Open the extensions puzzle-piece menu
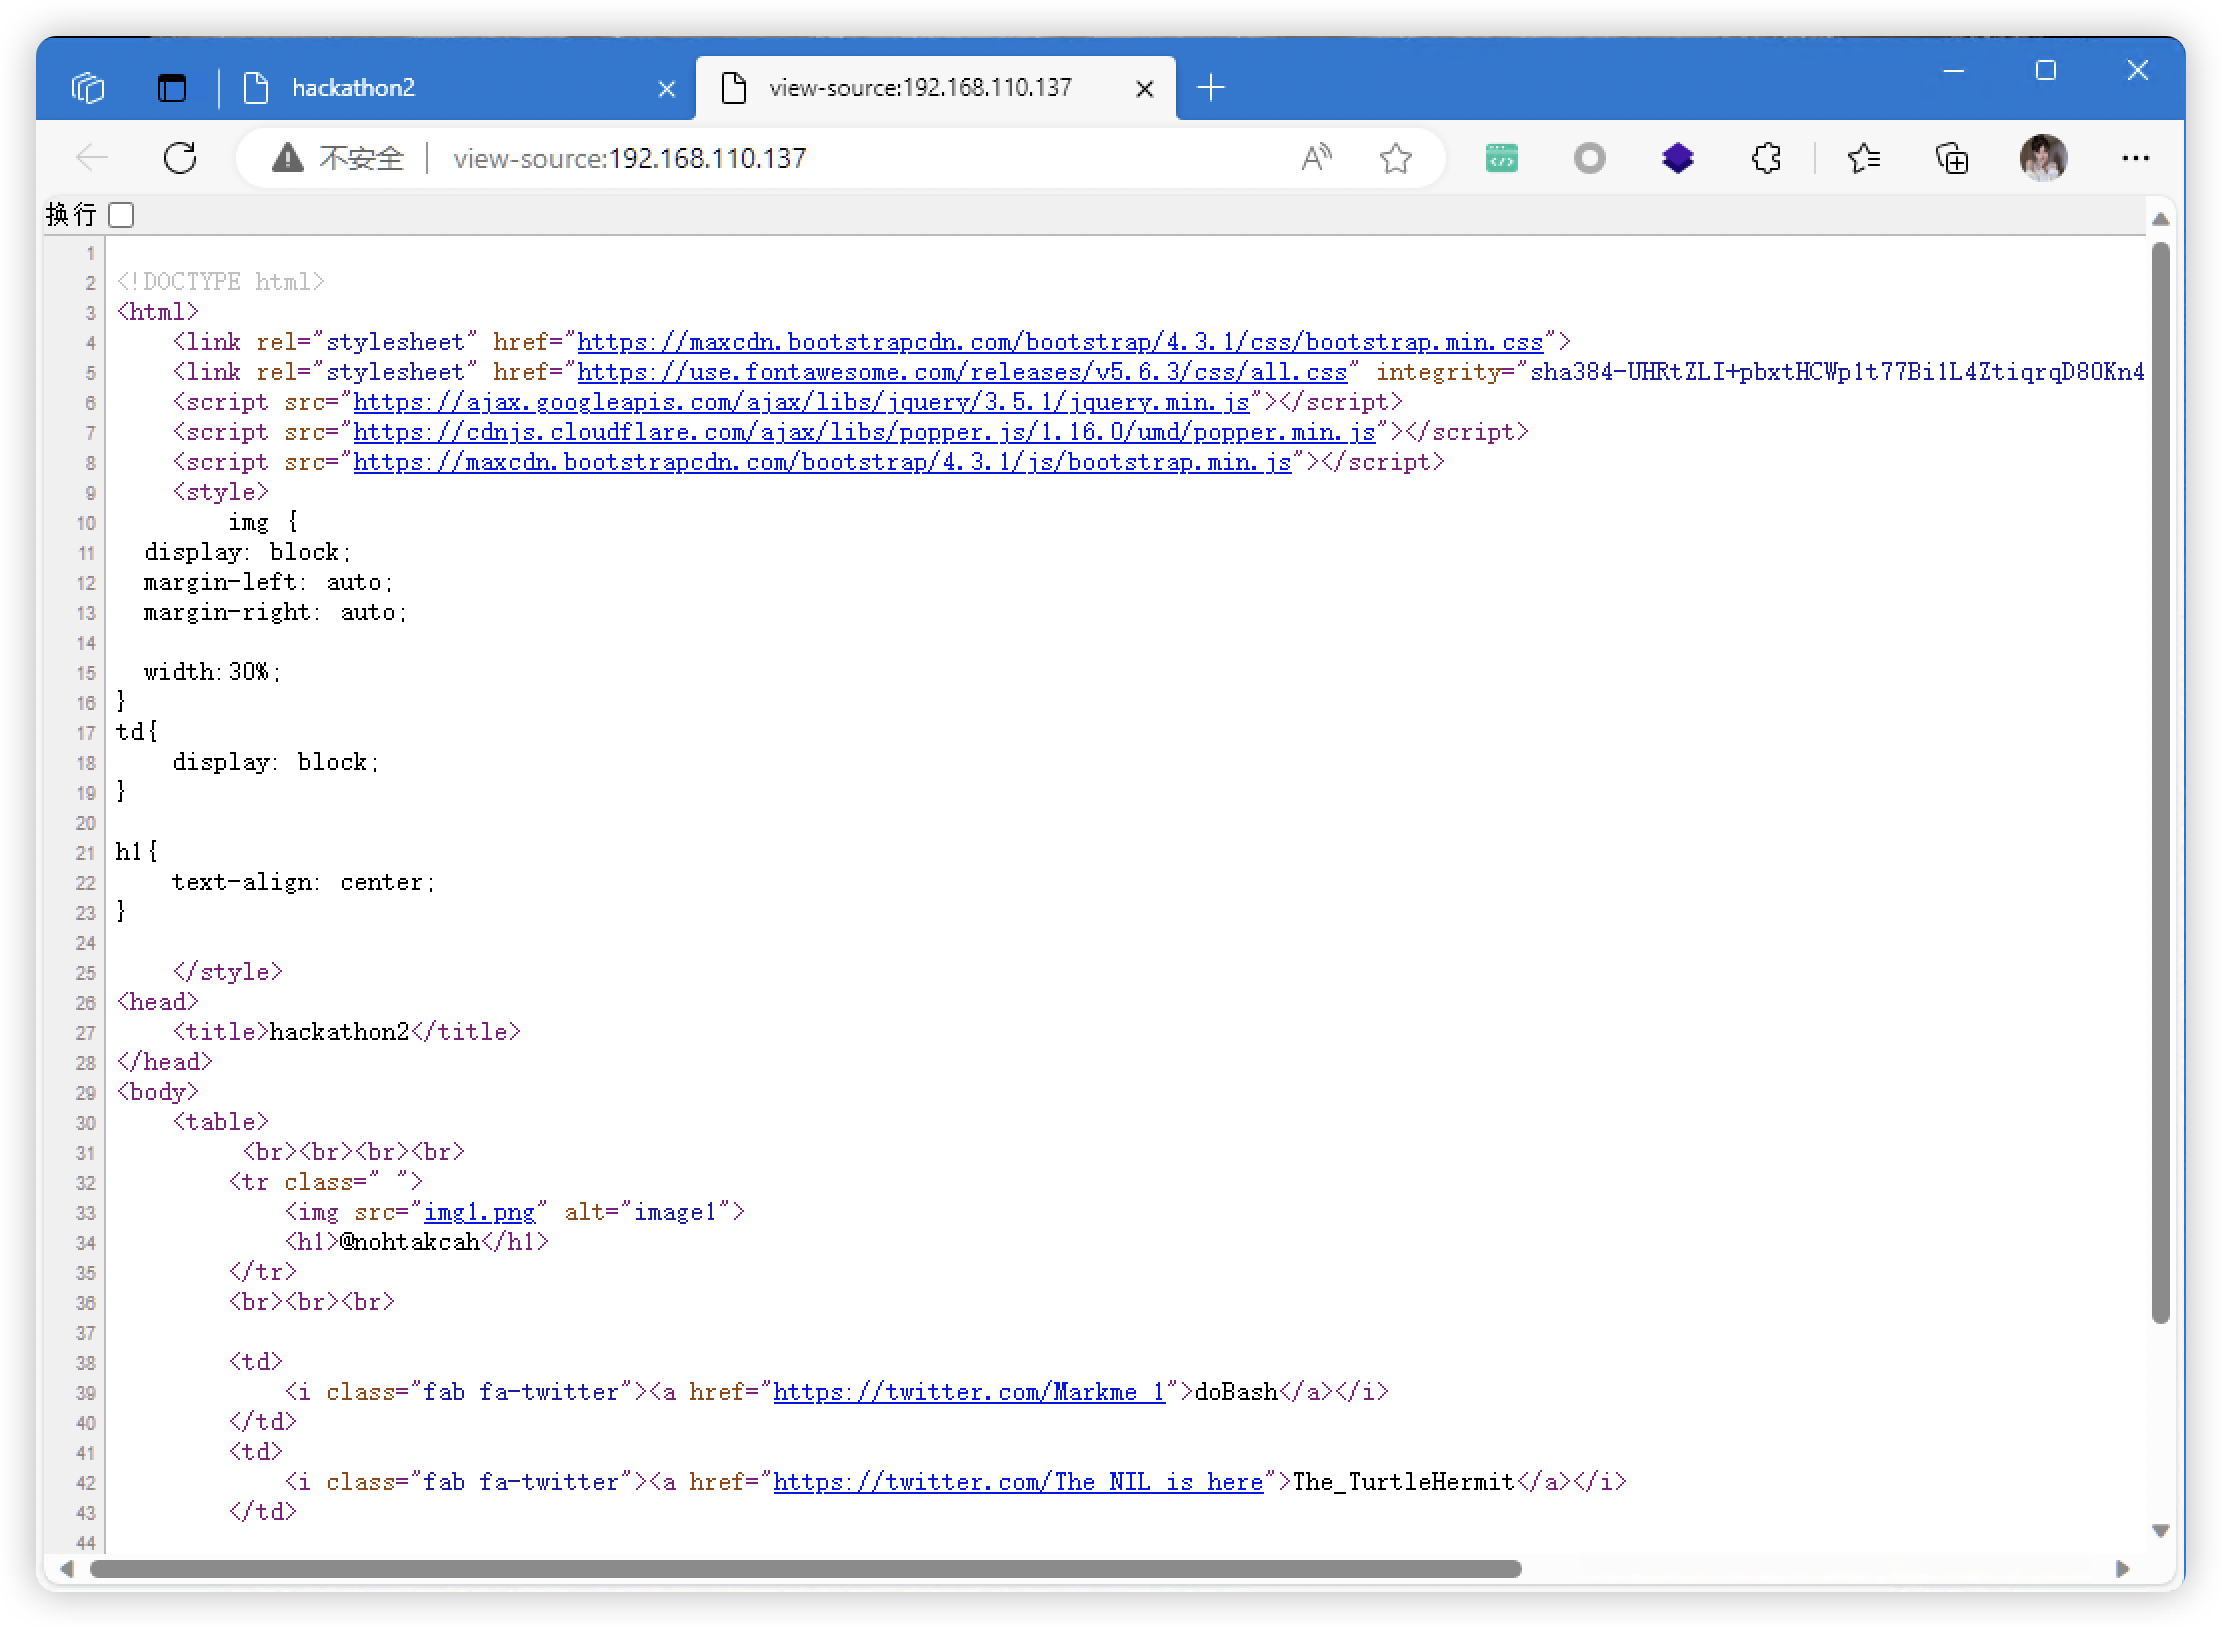 1766,157
